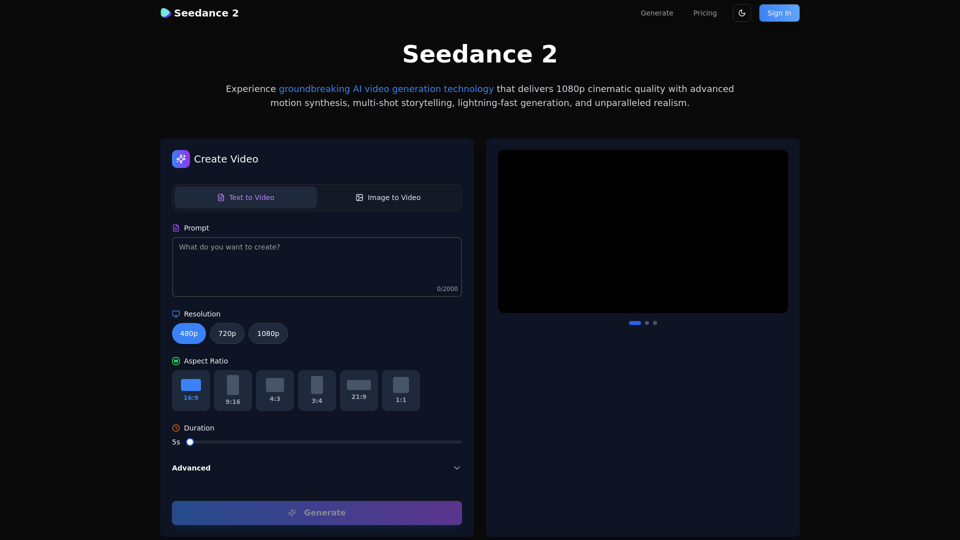
Task: Select first carousel indicator dot
Action: [635, 323]
